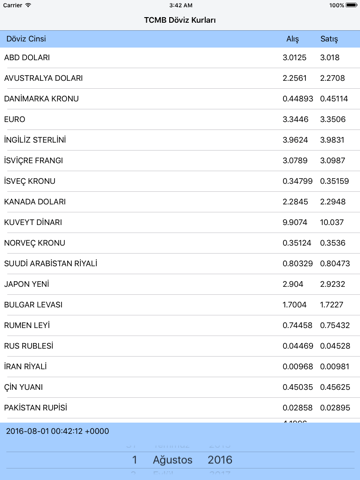Select the EURO currency row

coord(180,119)
